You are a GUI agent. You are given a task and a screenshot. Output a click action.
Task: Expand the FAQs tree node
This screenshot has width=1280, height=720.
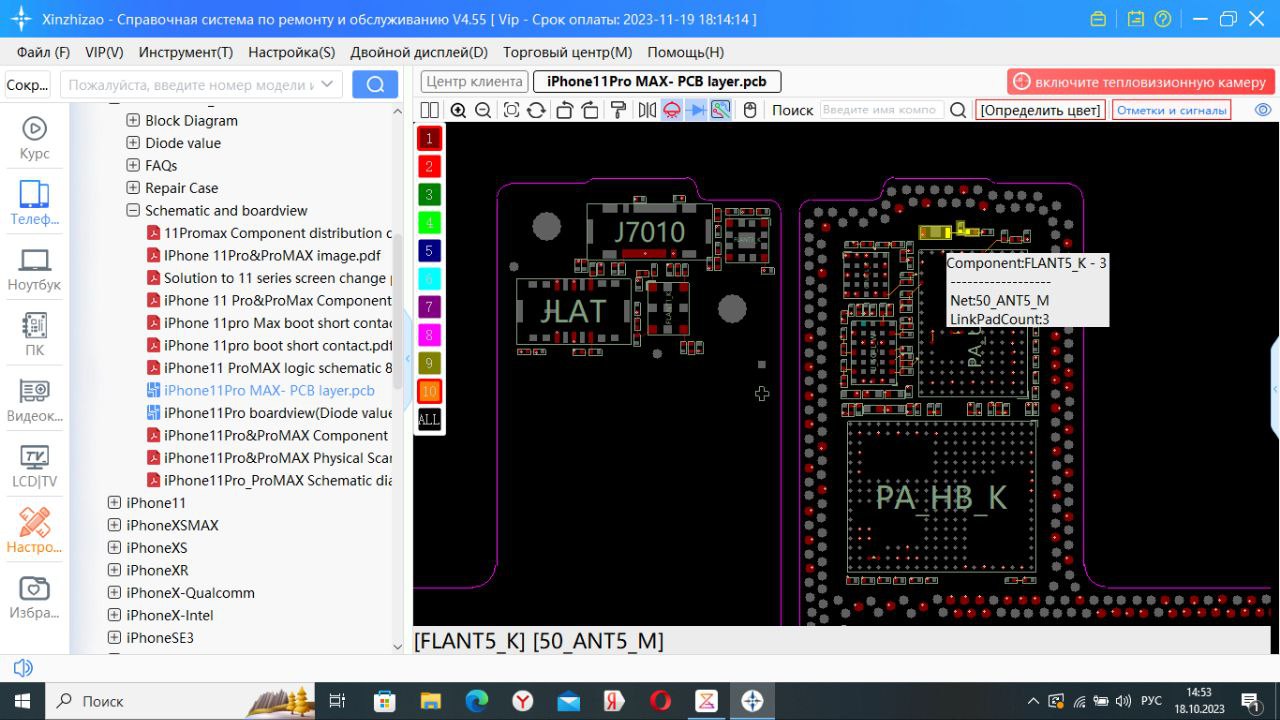coord(133,165)
